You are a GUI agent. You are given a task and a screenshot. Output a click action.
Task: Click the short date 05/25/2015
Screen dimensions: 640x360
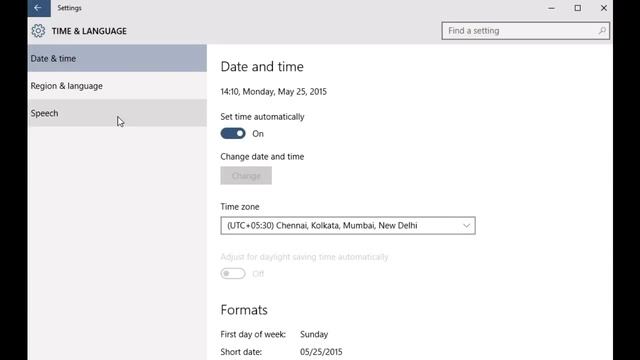click(321, 352)
